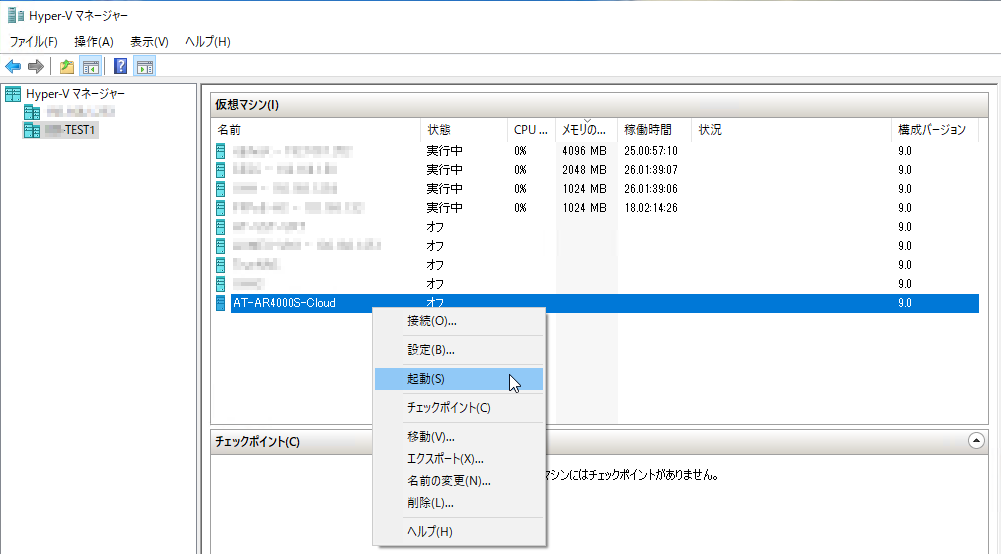
Task: Sort by the メモリ column header
Action: [x=584, y=130]
